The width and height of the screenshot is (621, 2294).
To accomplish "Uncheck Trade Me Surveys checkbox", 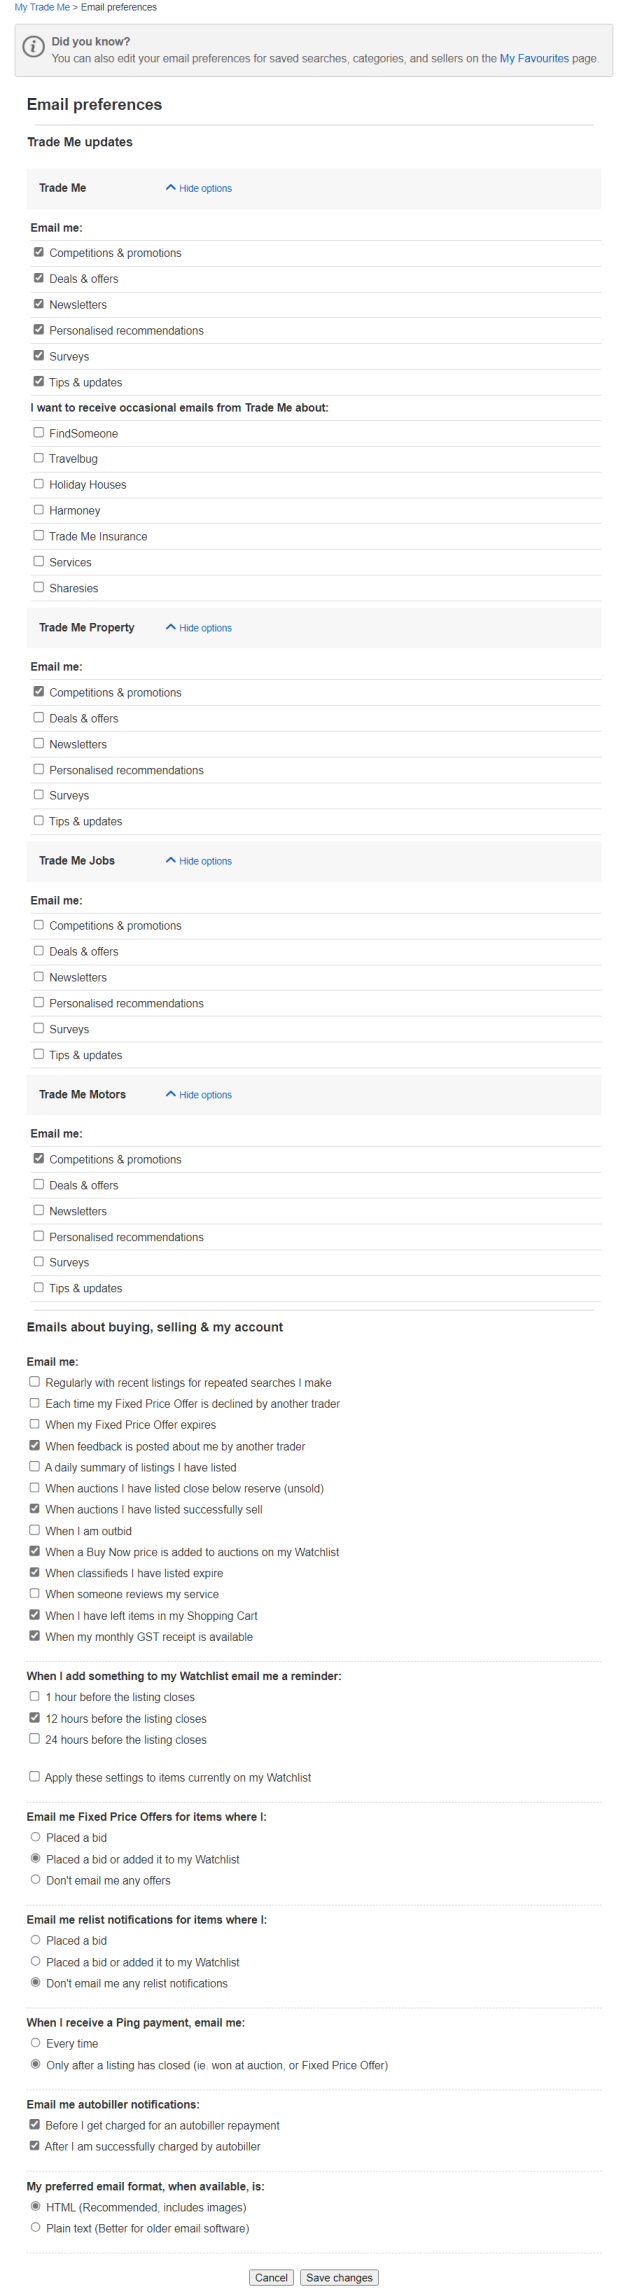I will pos(39,356).
